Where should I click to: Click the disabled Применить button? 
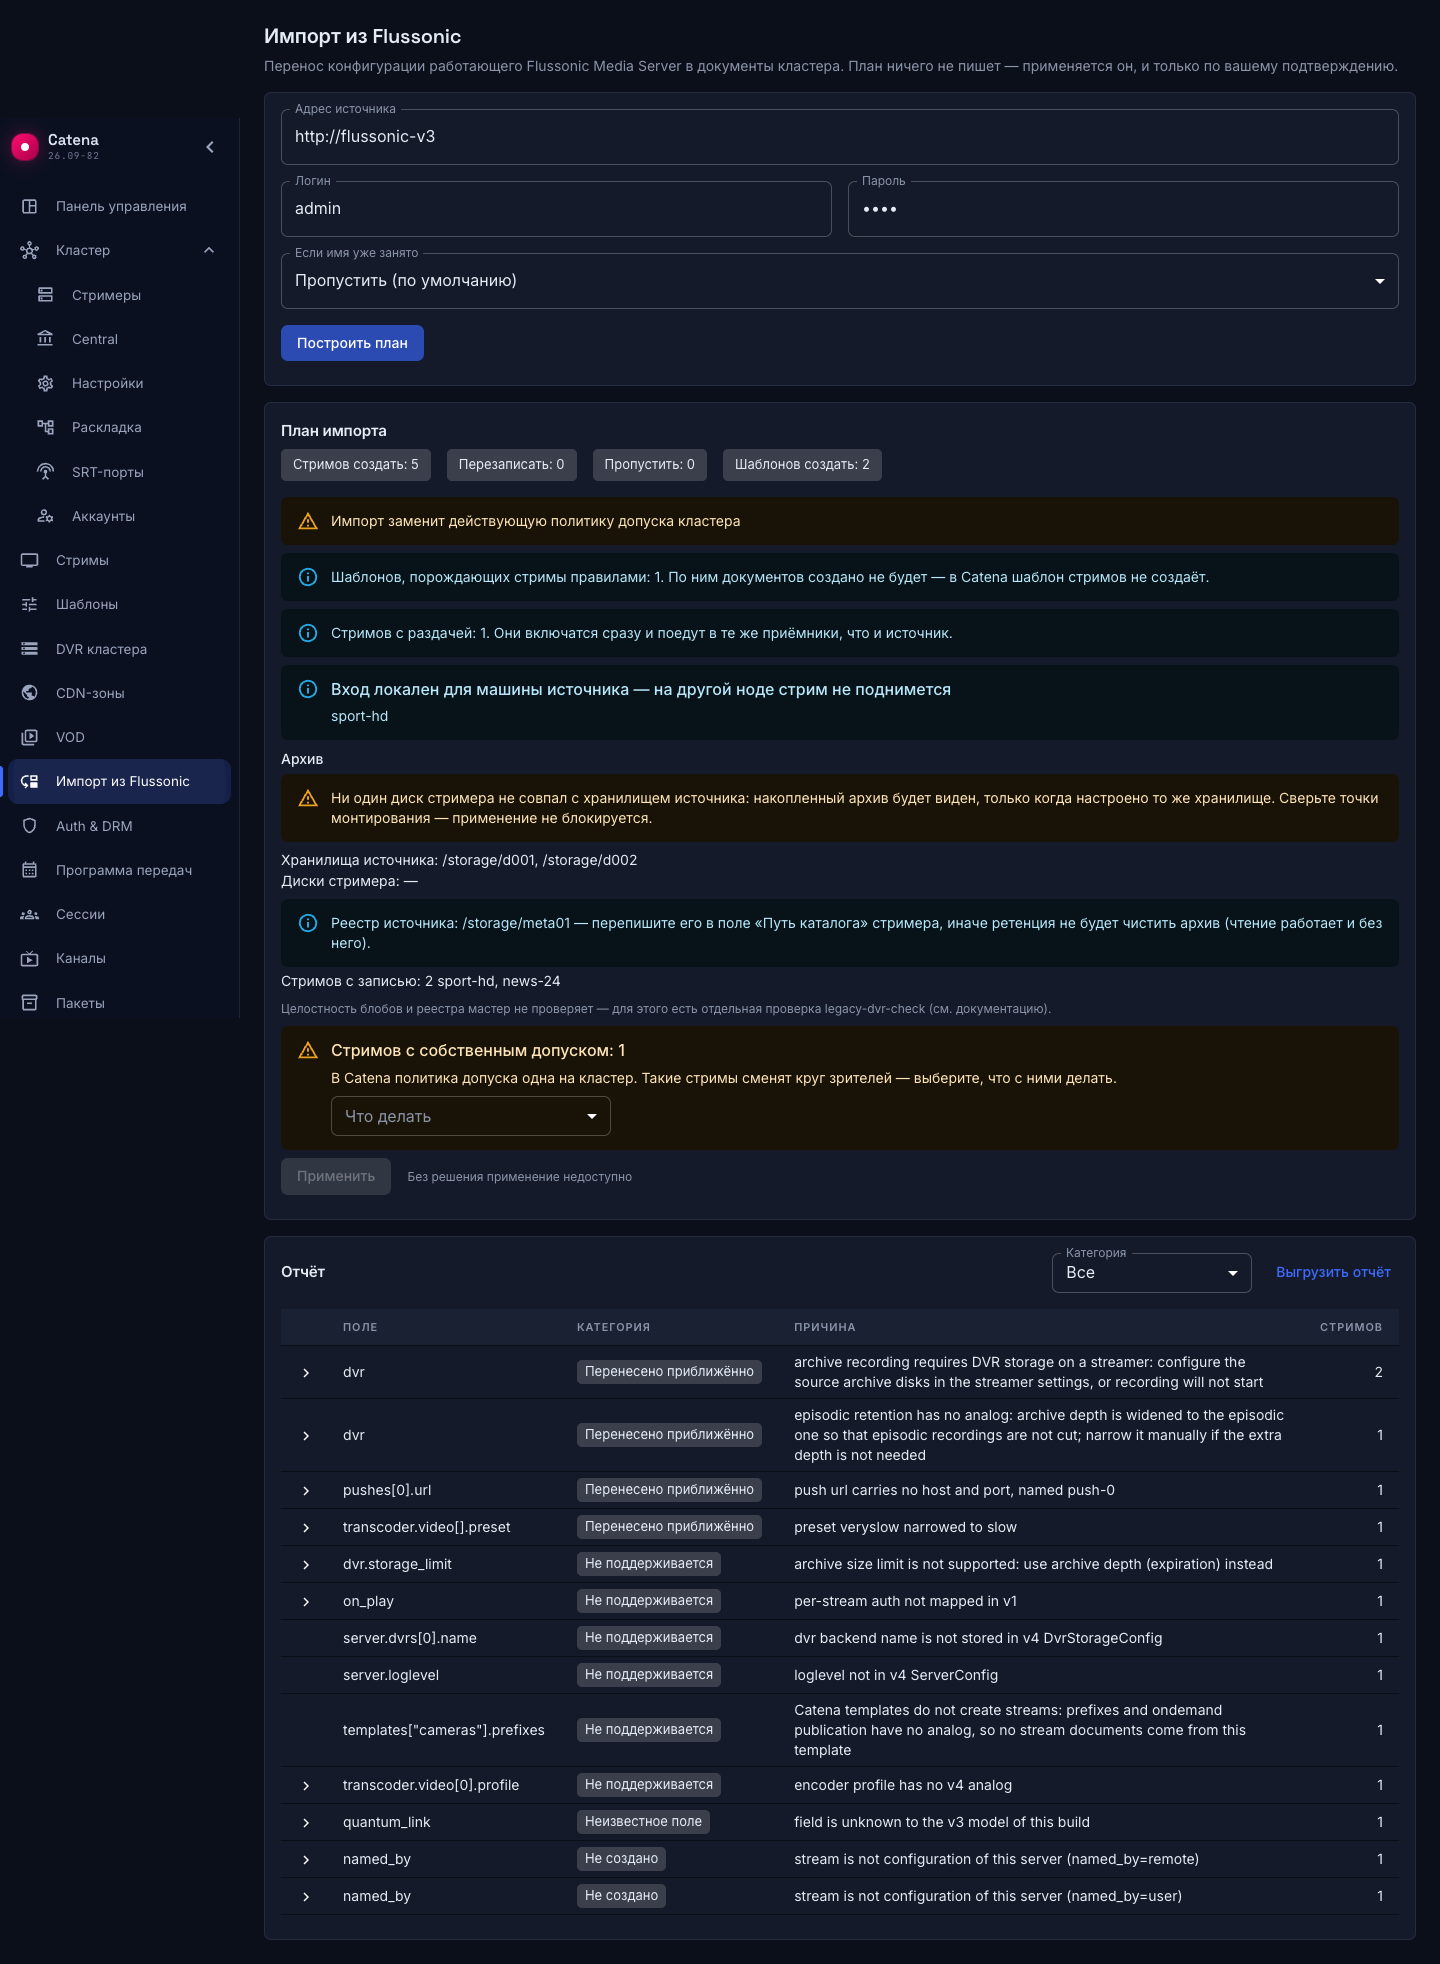coord(336,1176)
